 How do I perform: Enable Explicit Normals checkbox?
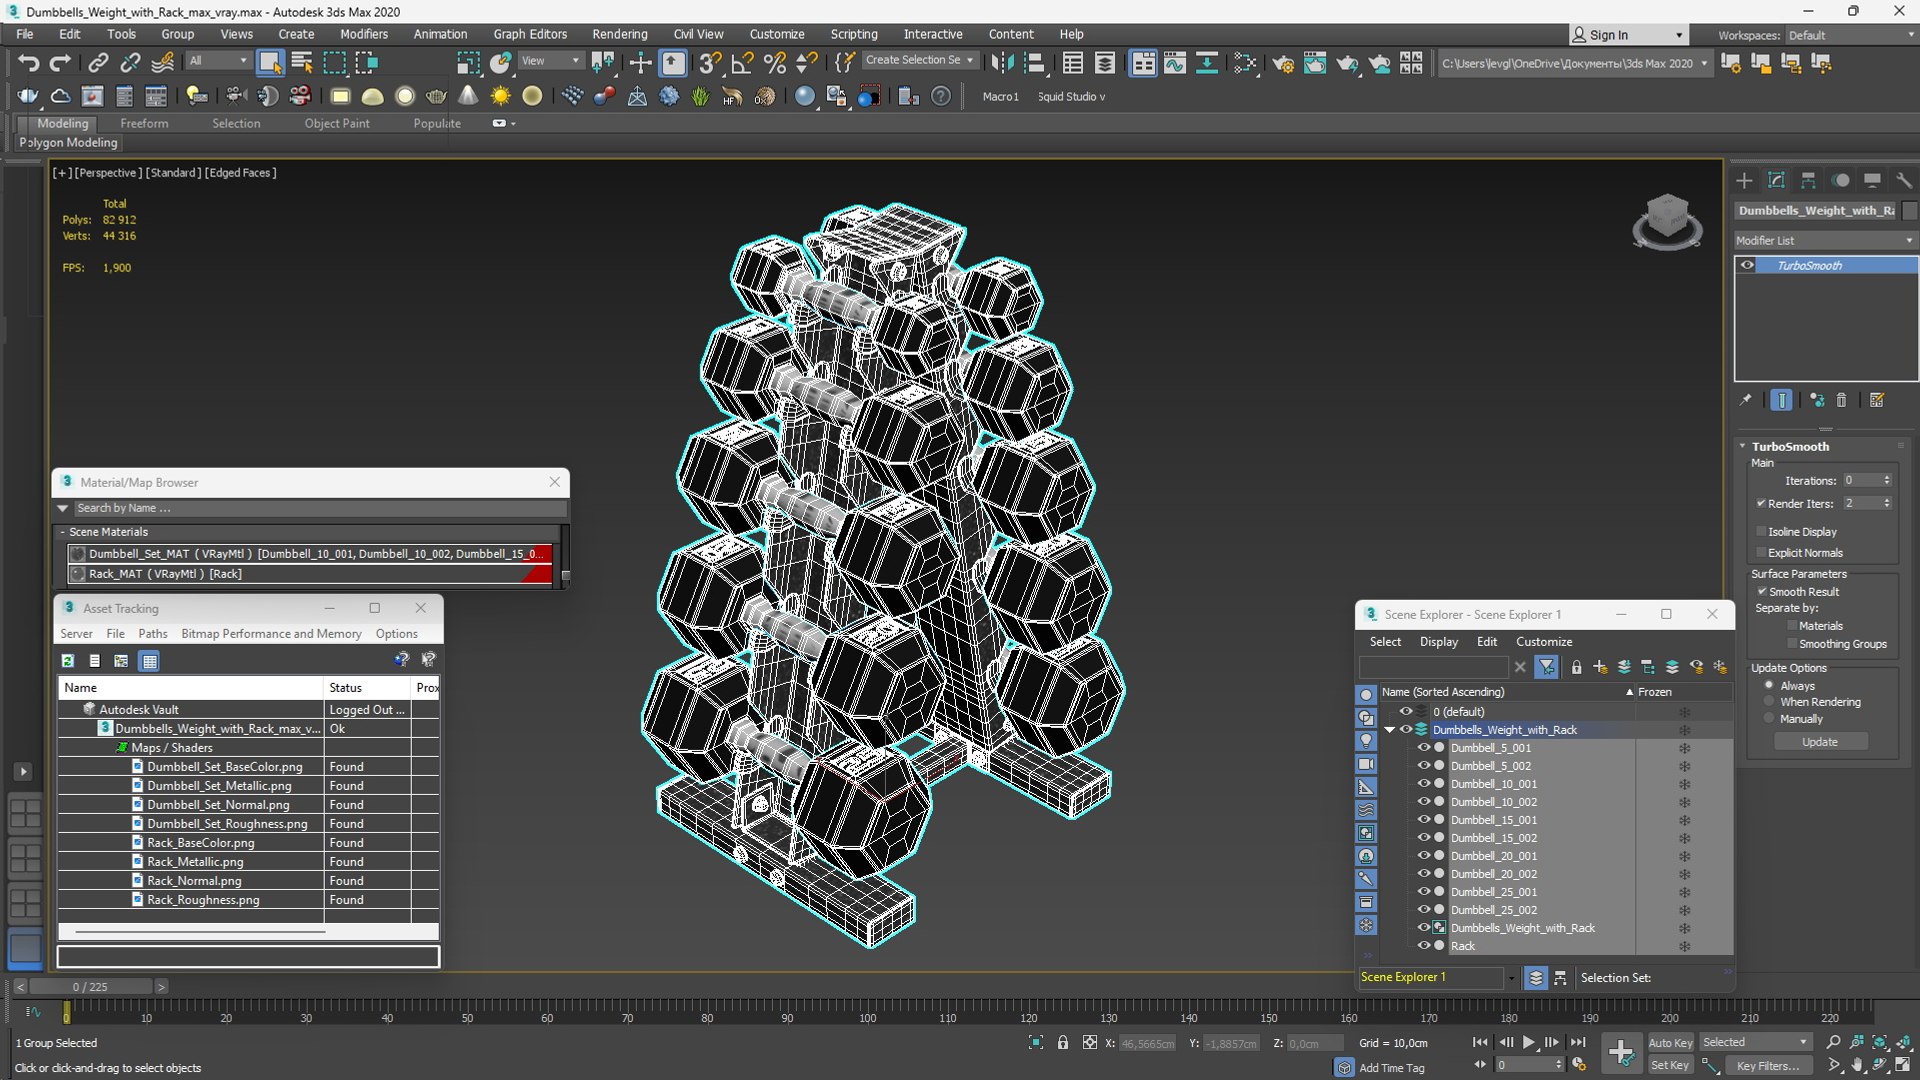[x=1761, y=553]
